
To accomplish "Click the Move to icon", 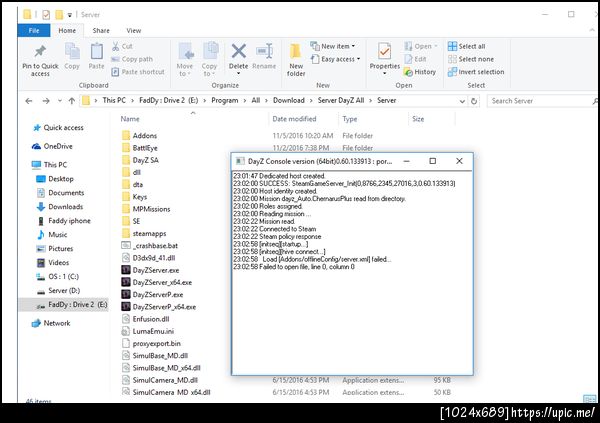I will (186, 51).
